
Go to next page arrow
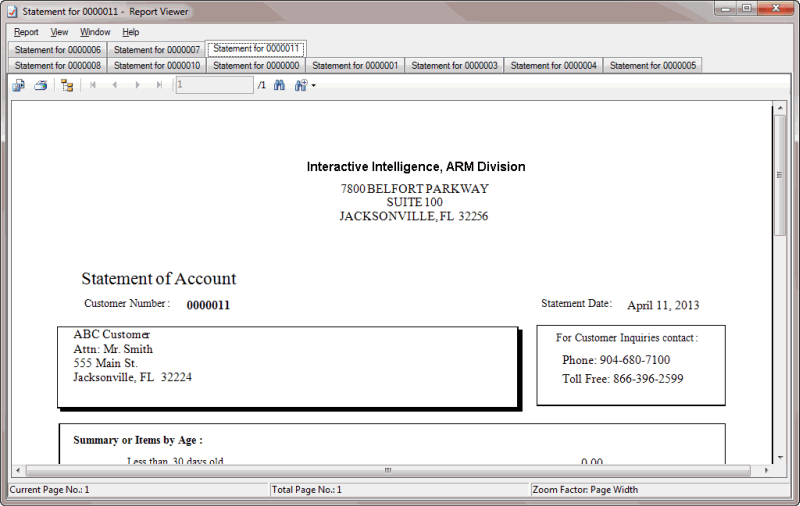tap(137, 86)
